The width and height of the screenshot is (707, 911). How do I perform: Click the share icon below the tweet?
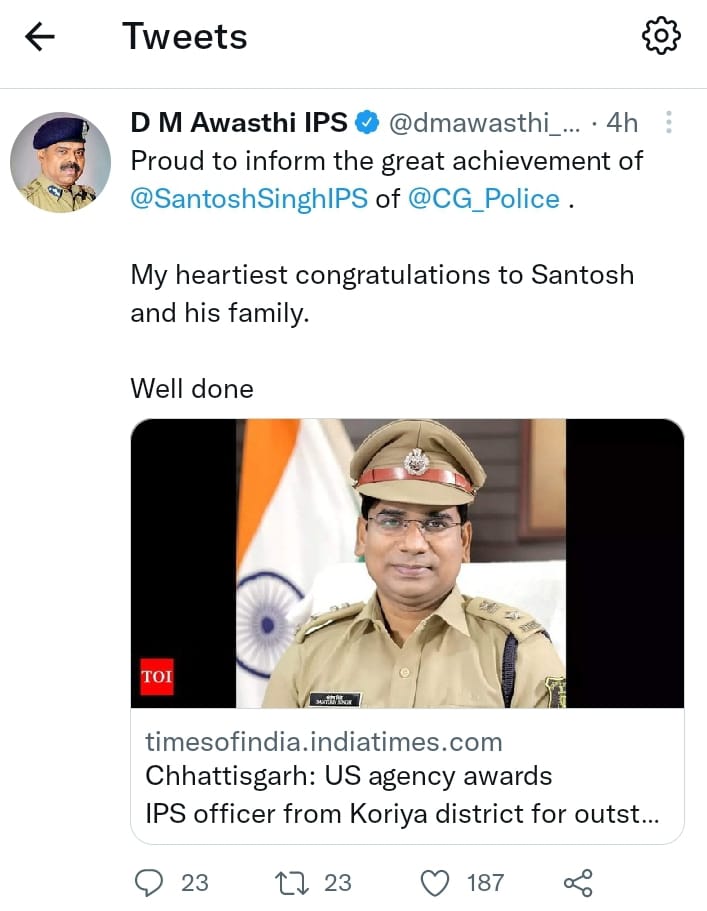pos(578,882)
